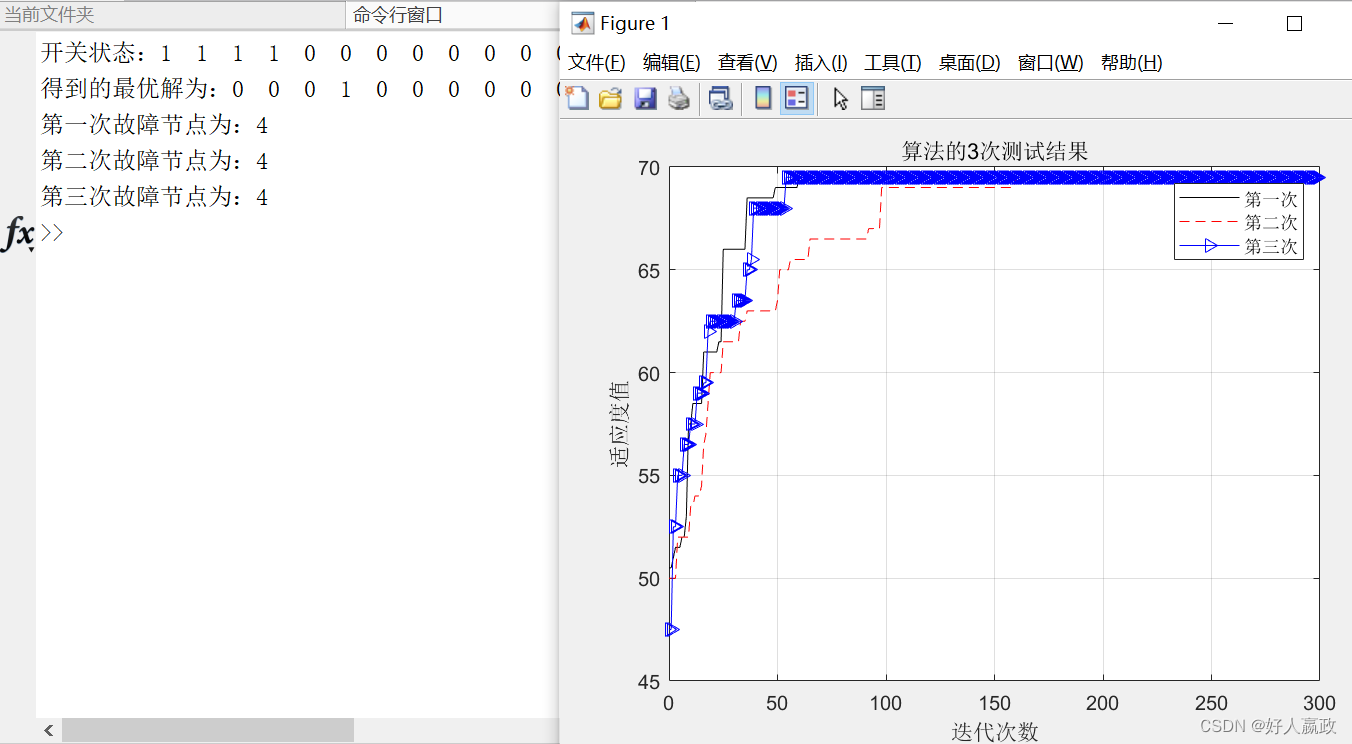Click the 得到的最优解为 output line

tap(298, 89)
